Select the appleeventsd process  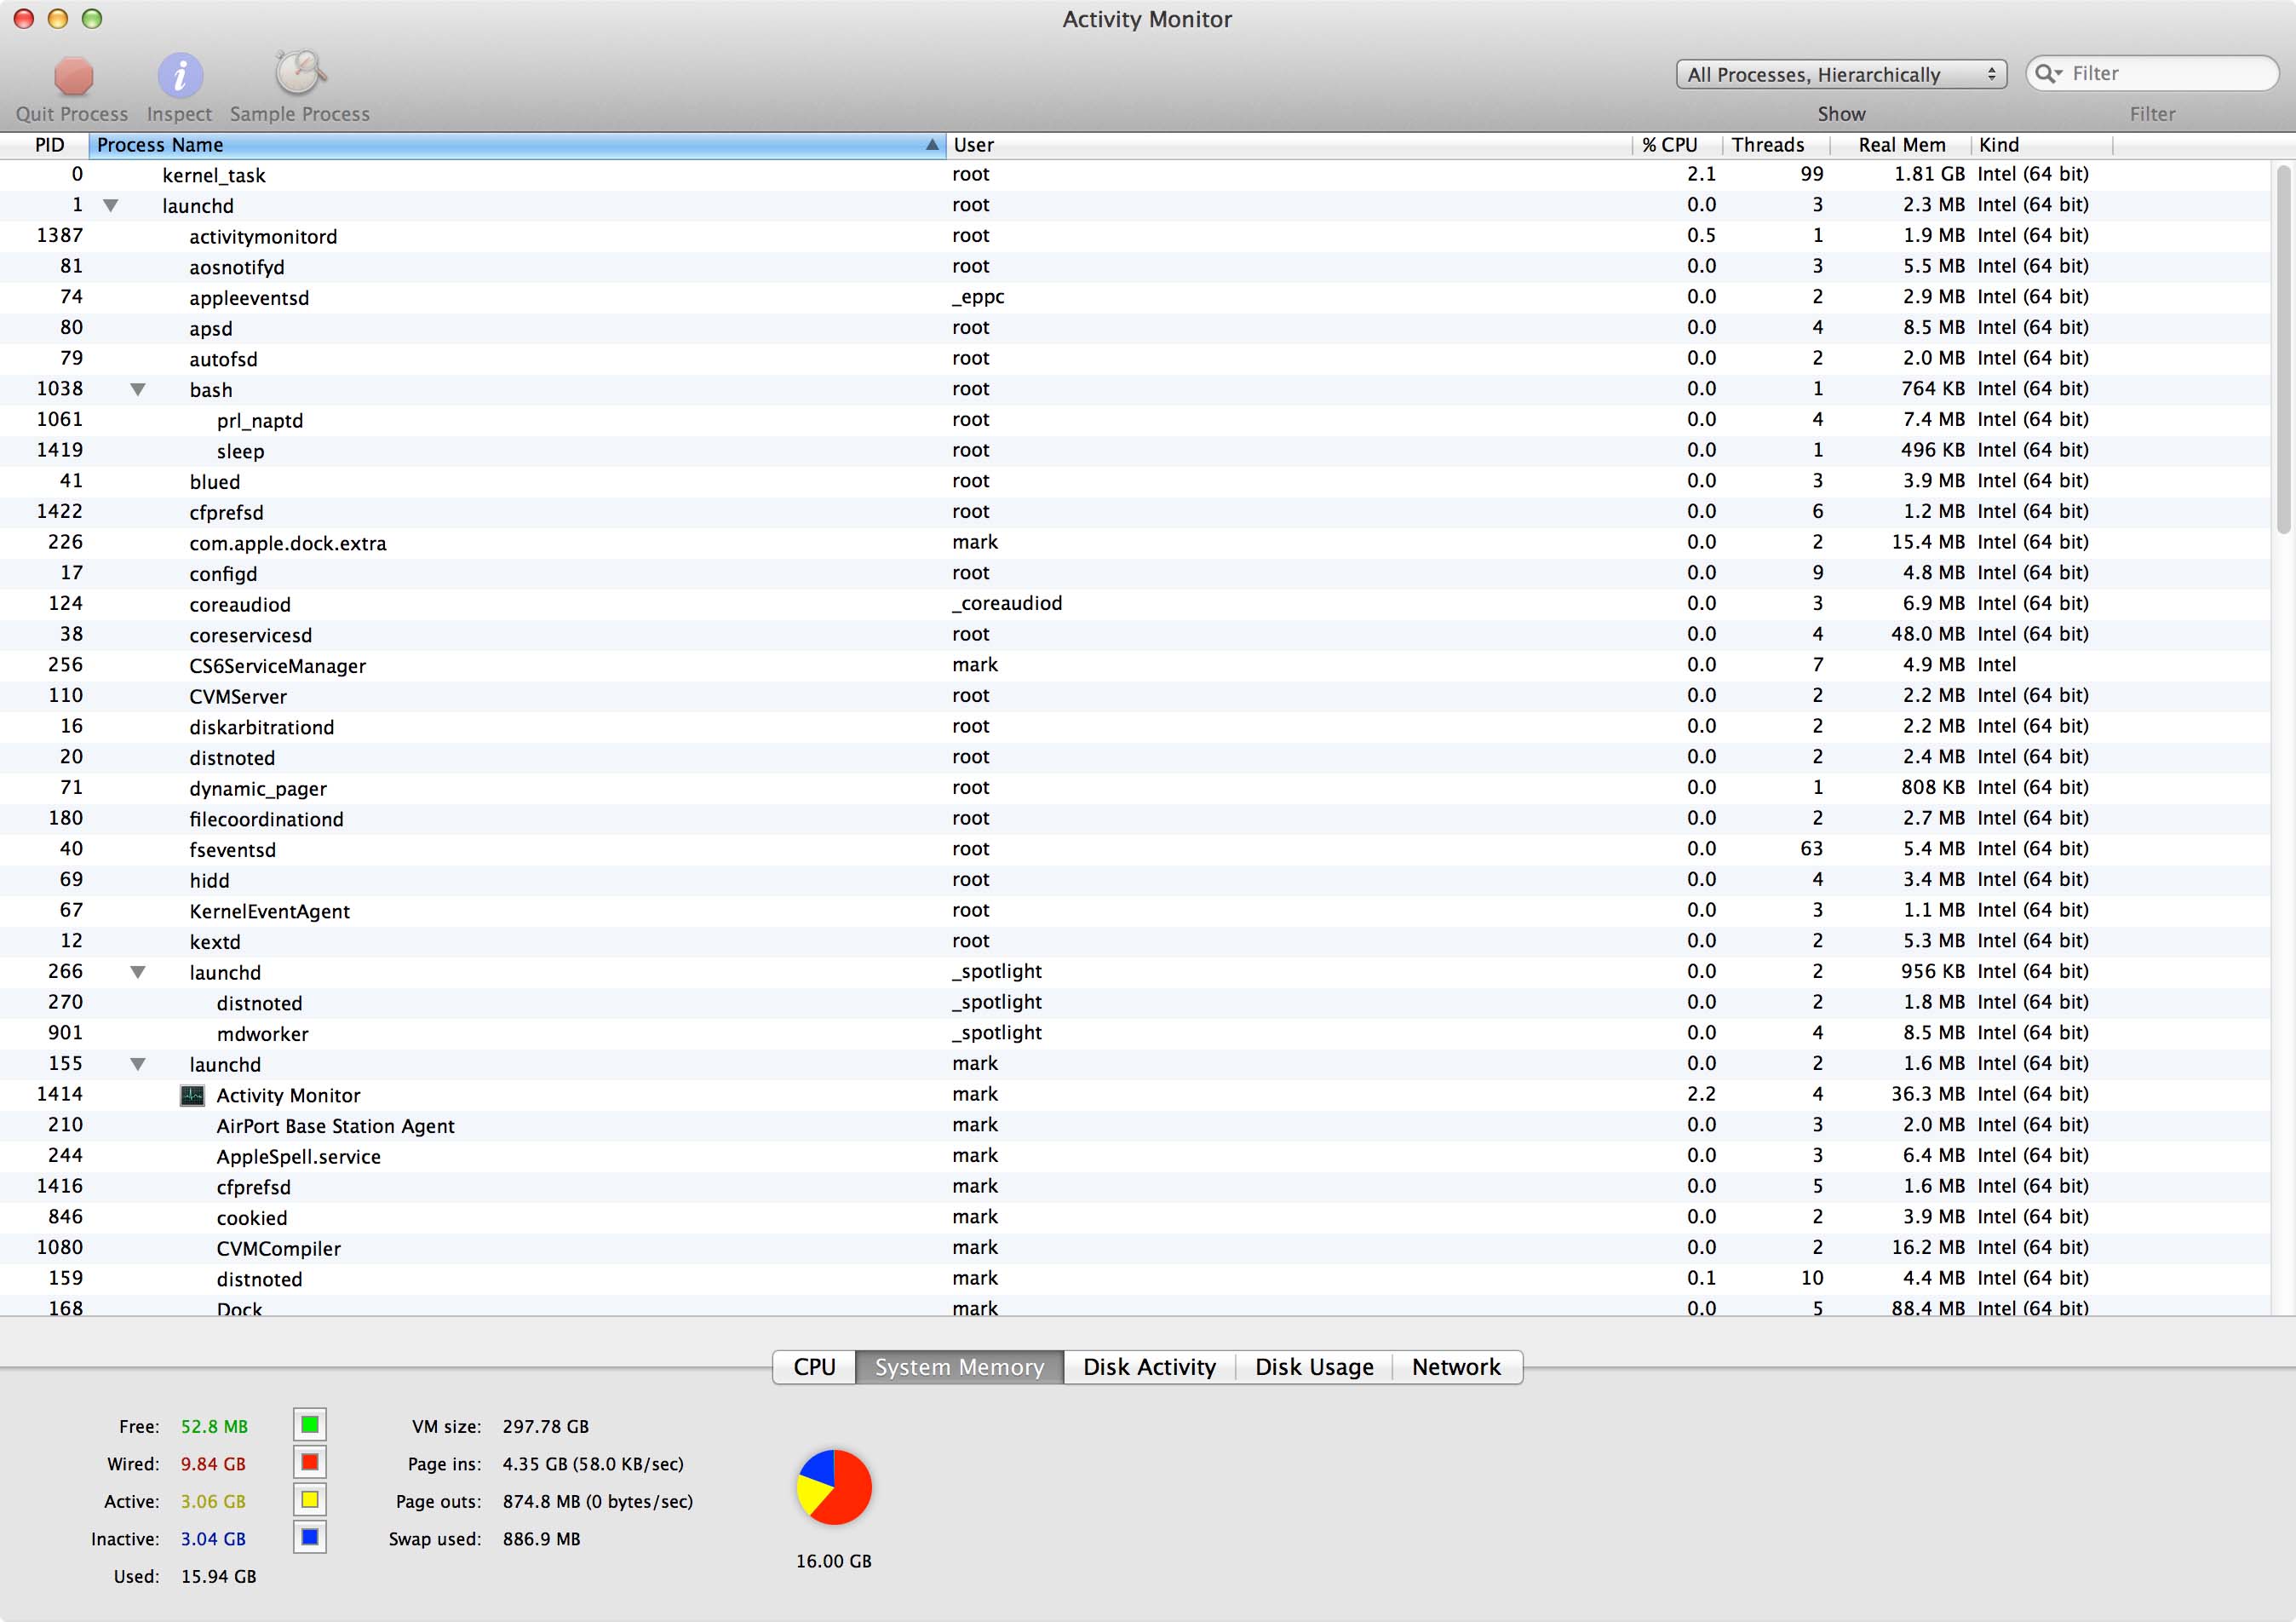[1135, 298]
